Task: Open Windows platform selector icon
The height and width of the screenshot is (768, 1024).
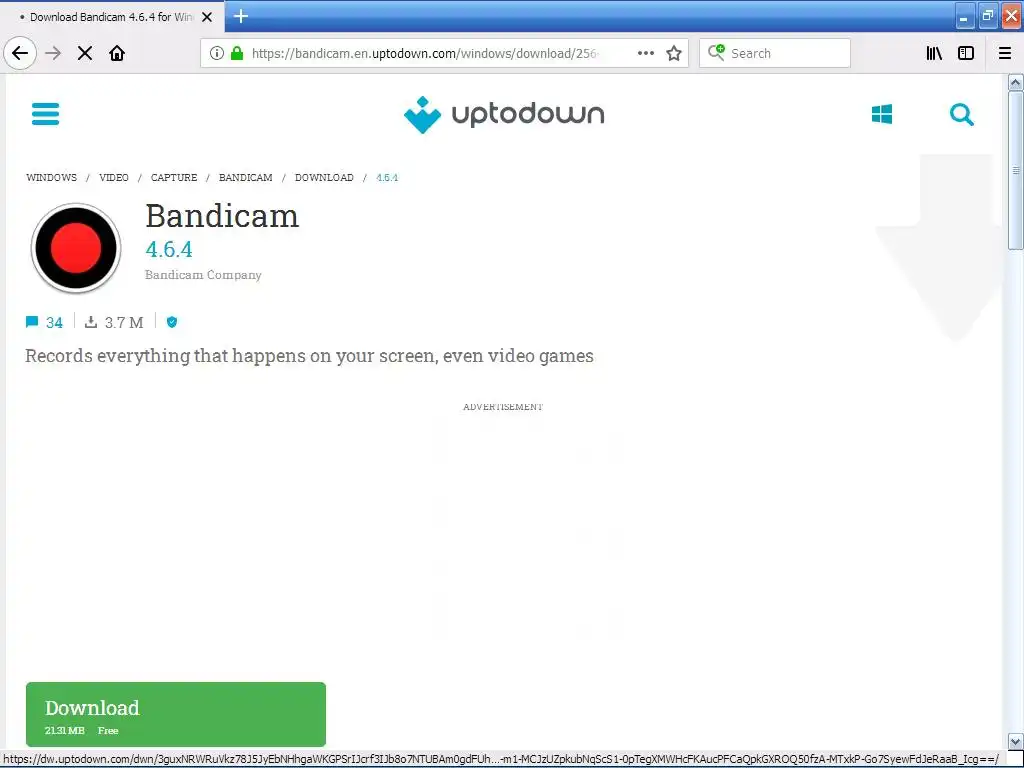Action: pyautogui.click(x=882, y=114)
